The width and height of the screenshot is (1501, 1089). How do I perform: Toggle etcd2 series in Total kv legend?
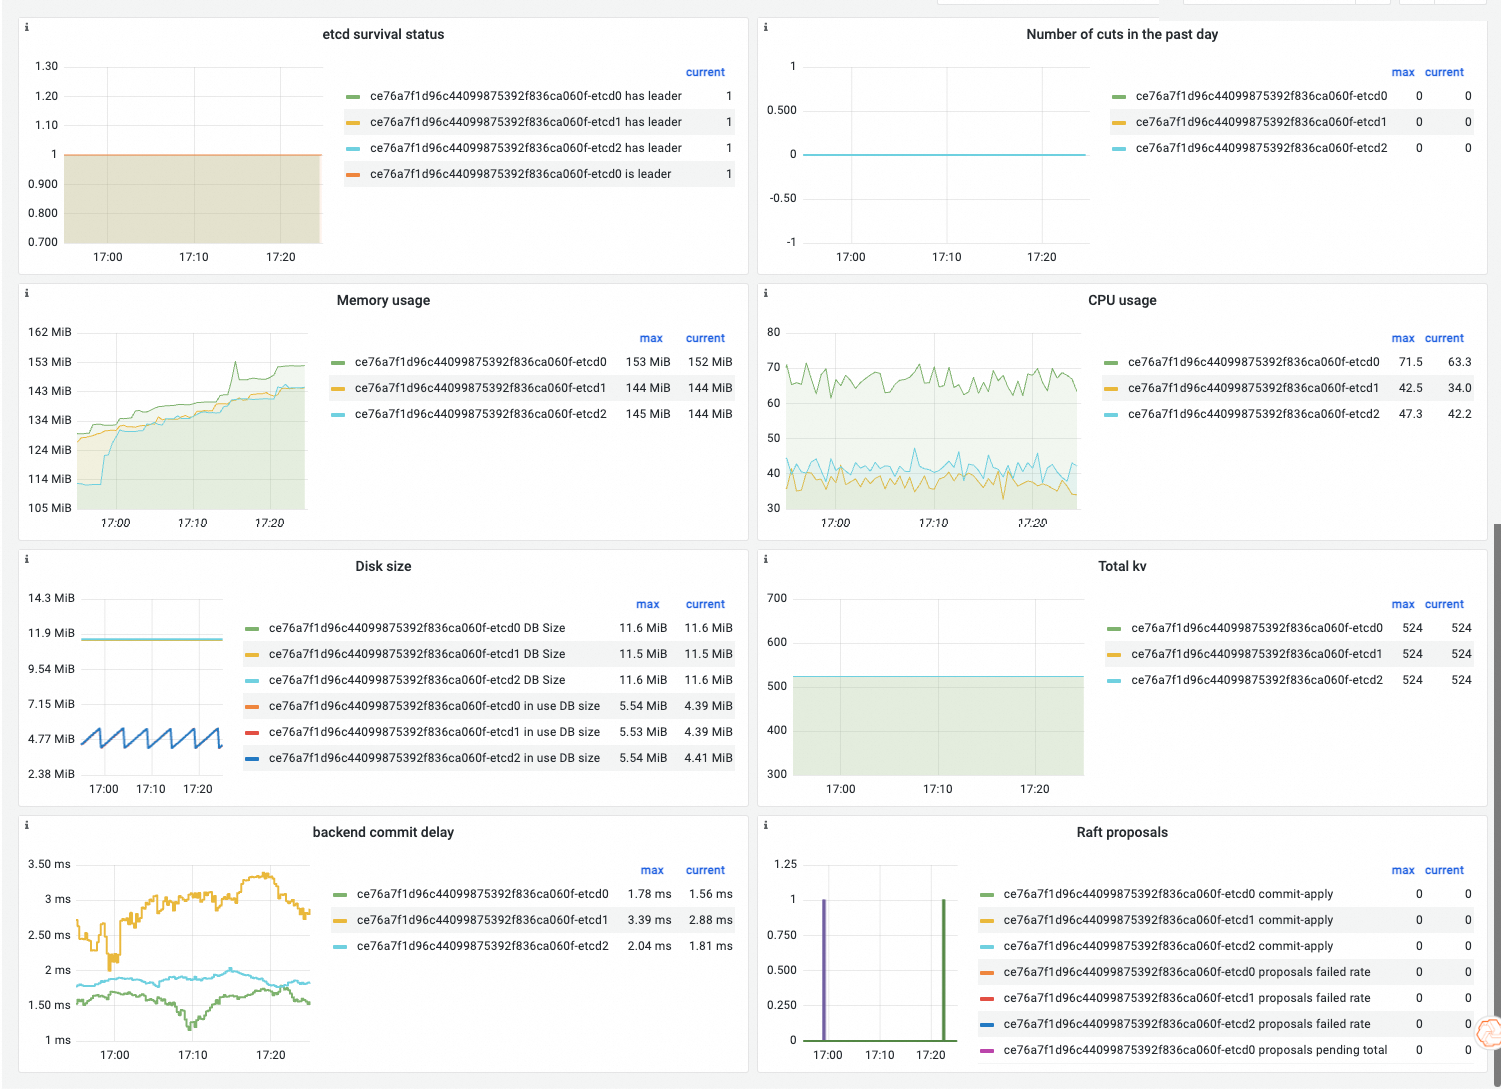pos(1257,680)
